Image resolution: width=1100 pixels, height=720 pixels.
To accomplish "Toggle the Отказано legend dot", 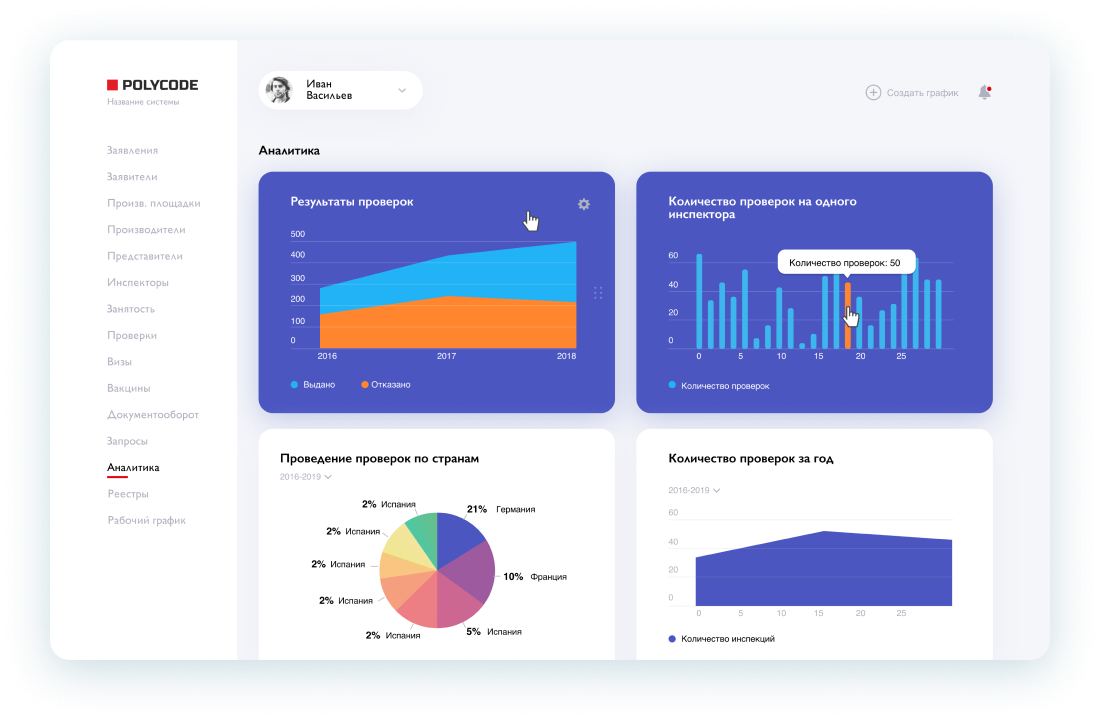I will pos(365,385).
